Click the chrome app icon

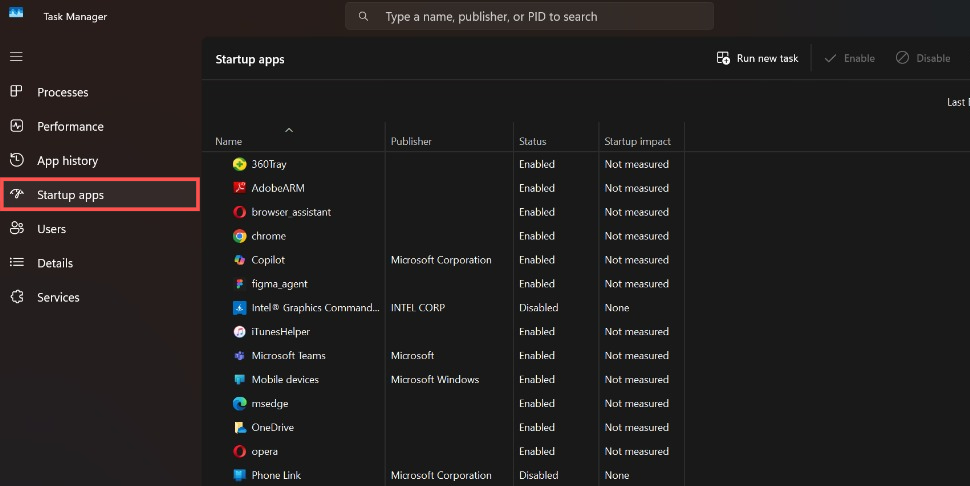[x=239, y=236]
